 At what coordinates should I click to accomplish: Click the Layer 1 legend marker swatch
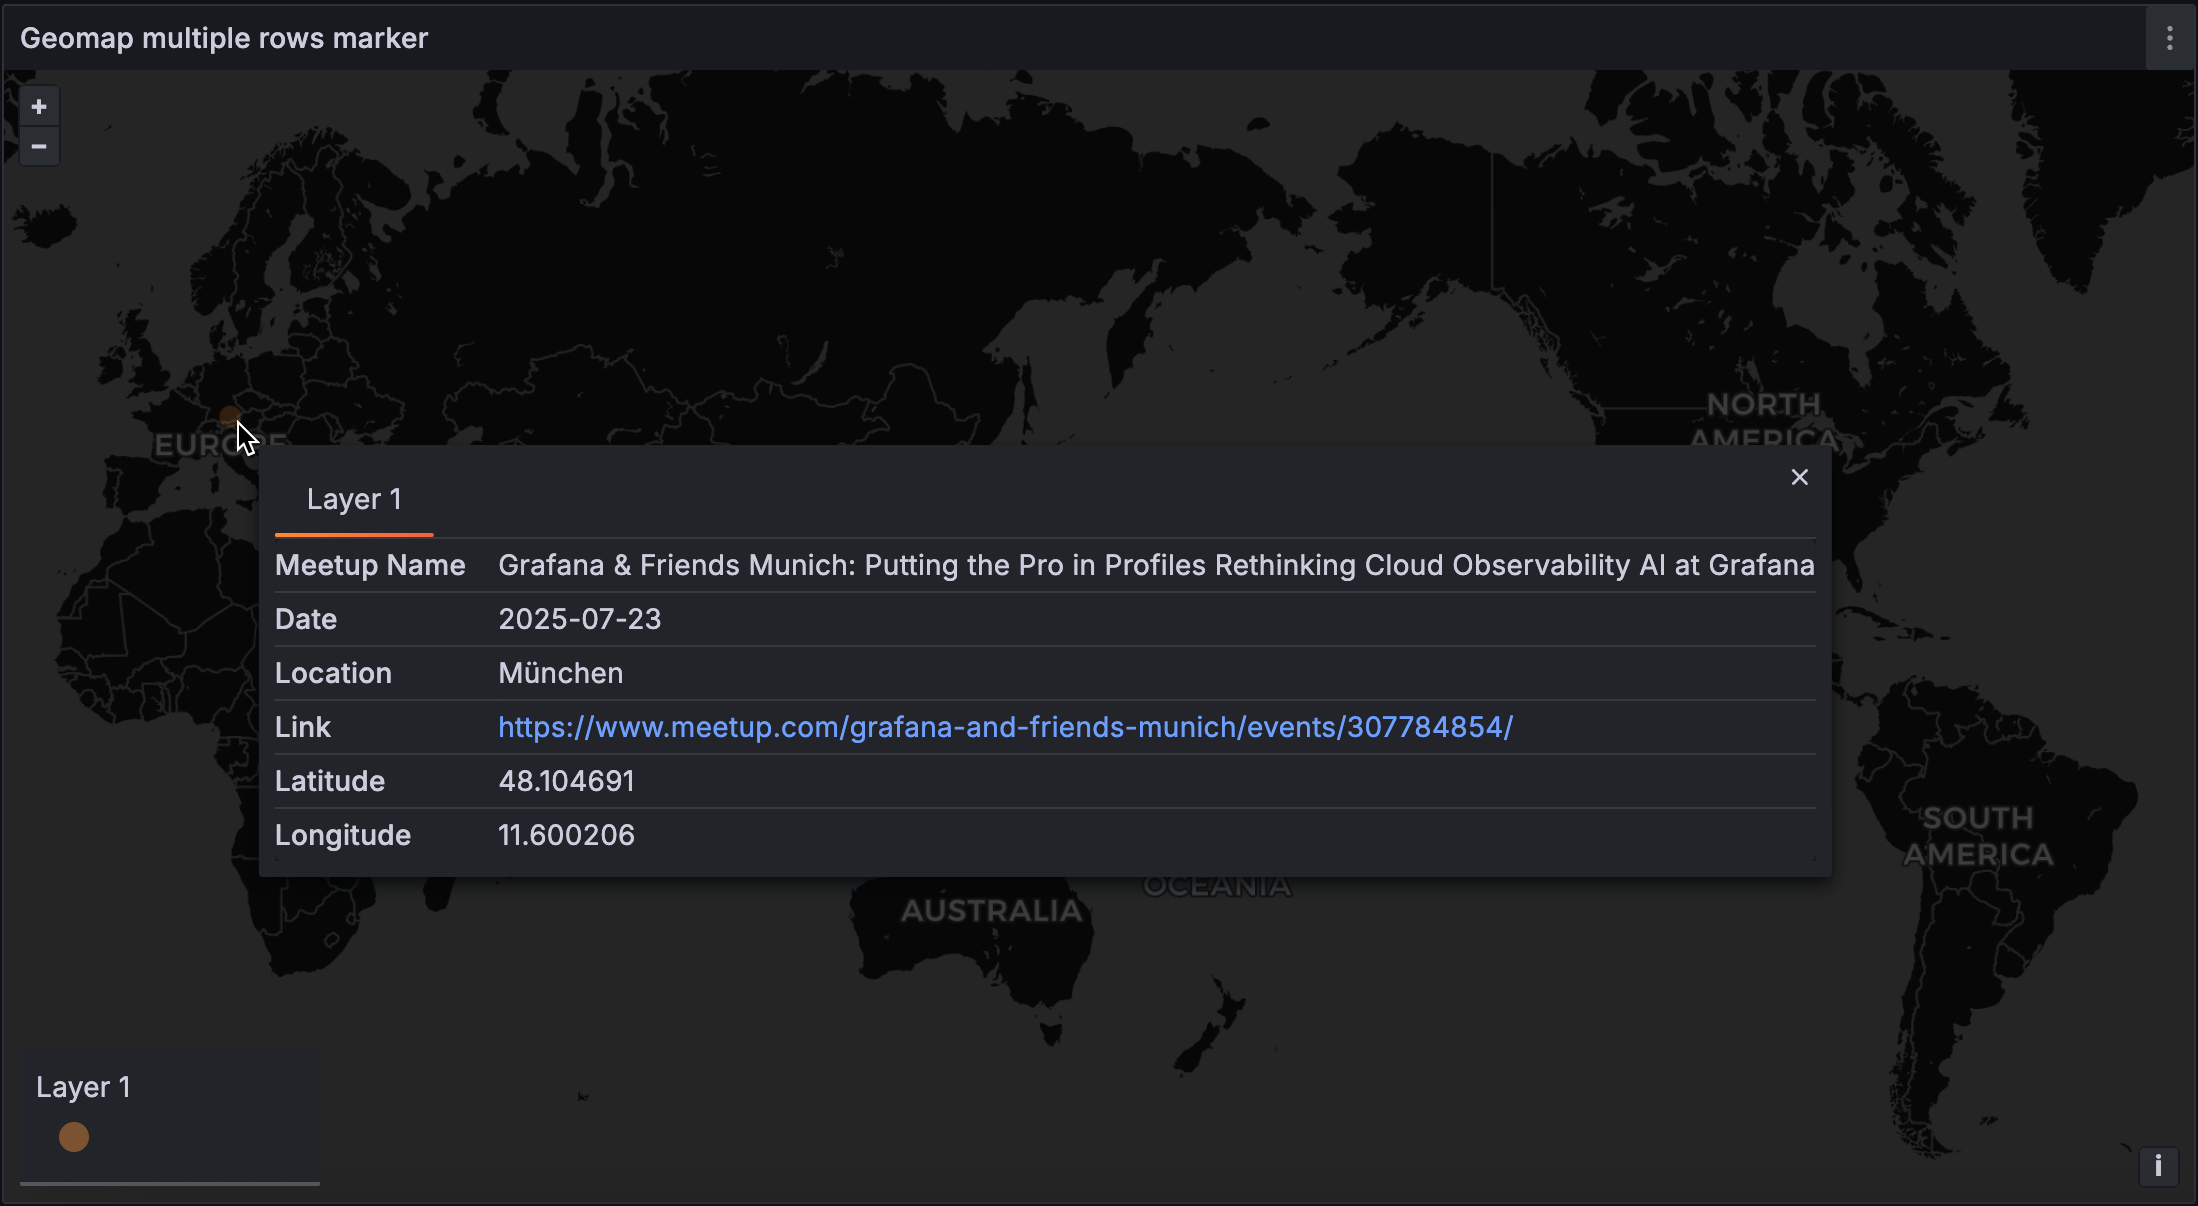click(74, 1137)
